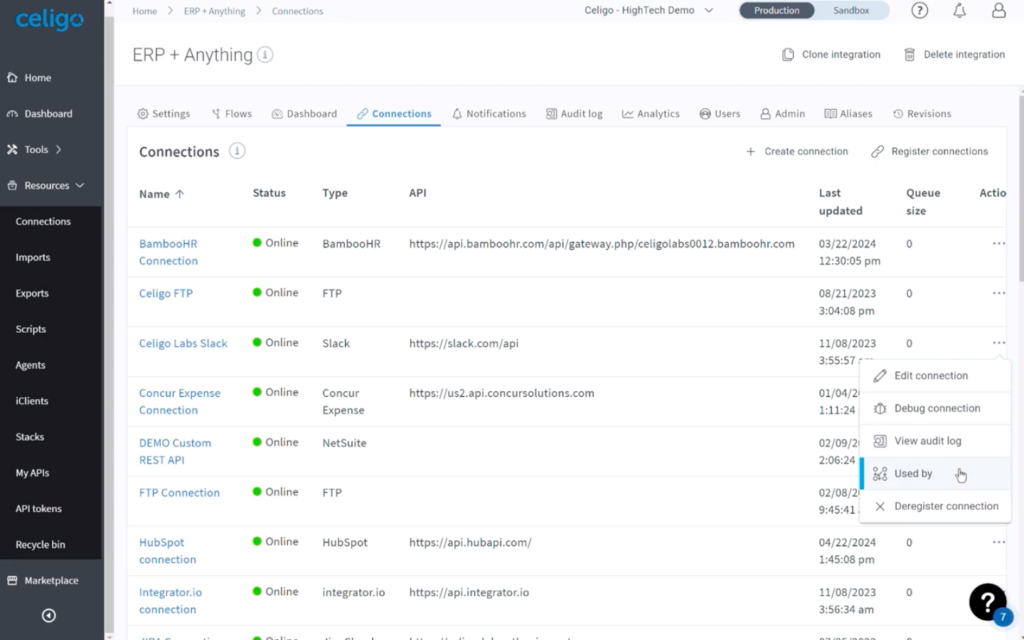This screenshot has height=640, width=1024.
Task: Switch to Production environment
Action: [776, 10]
